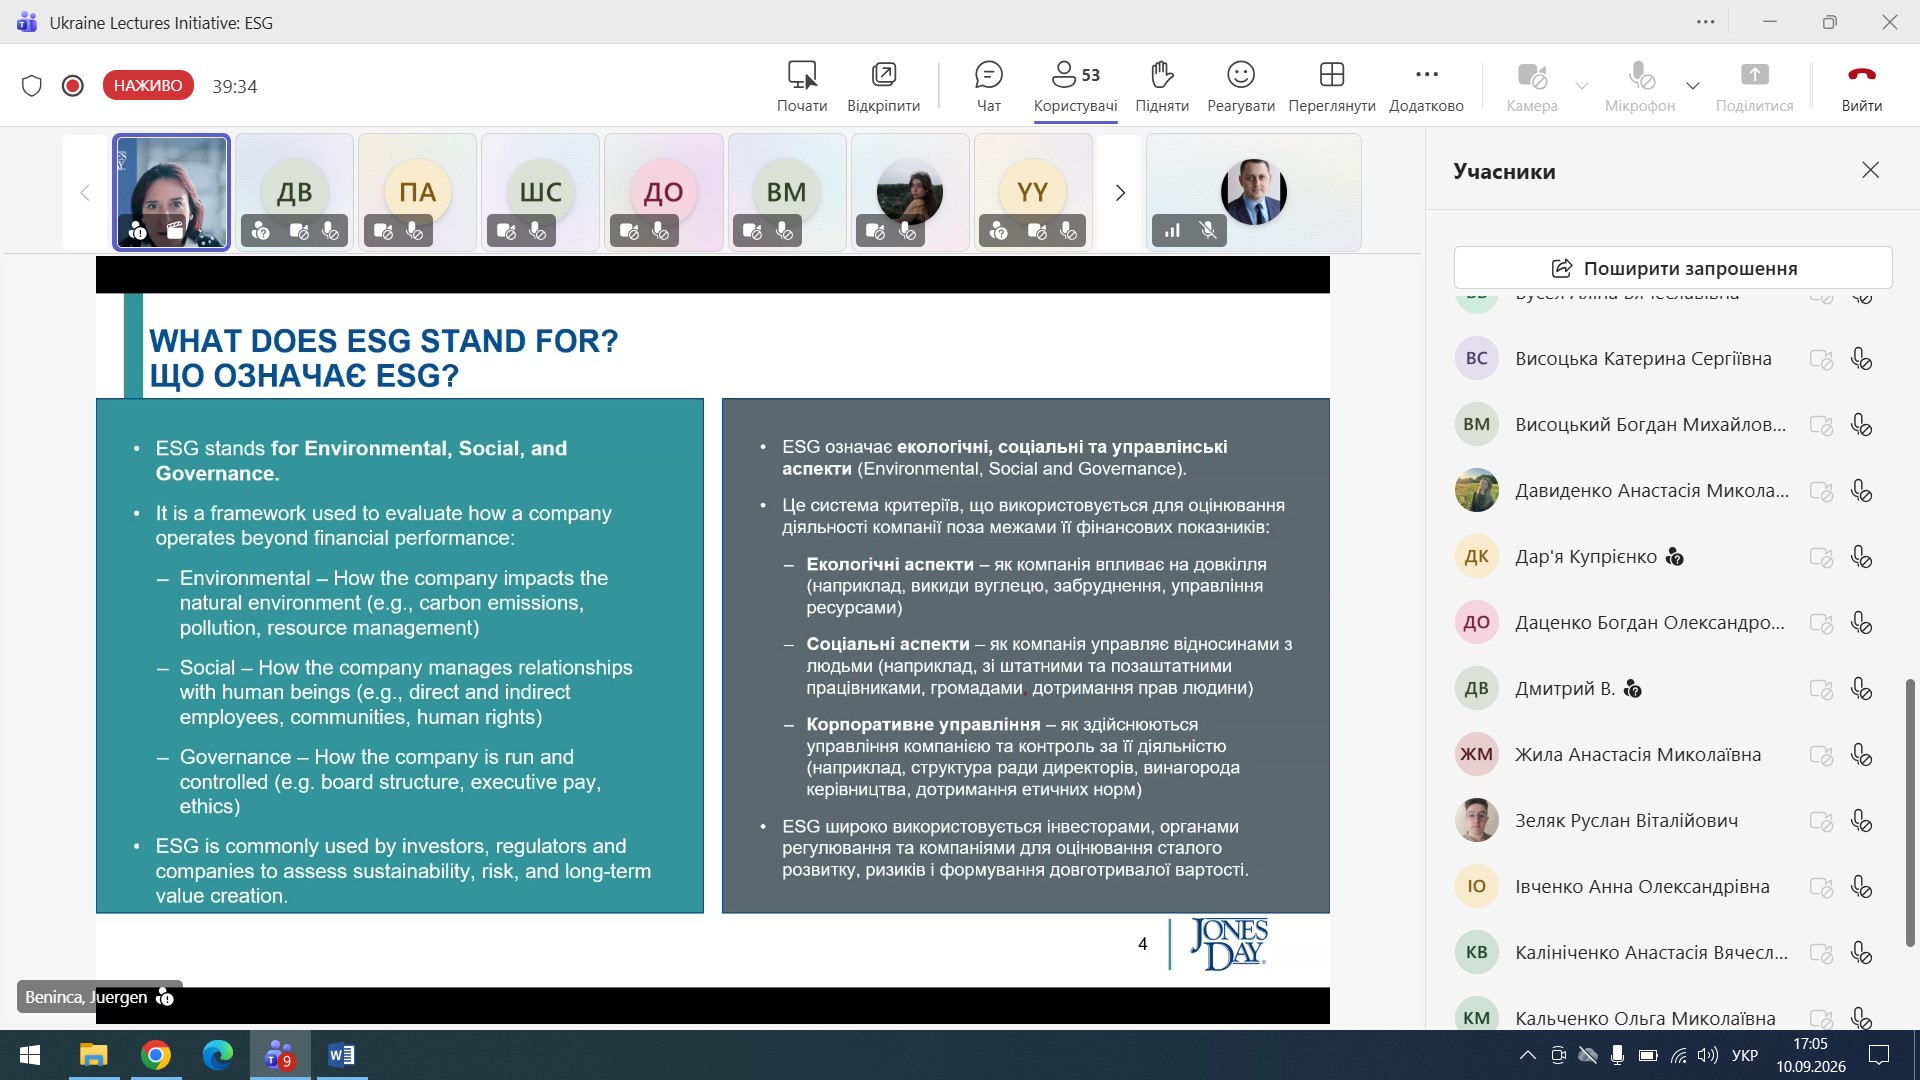Show next participant thumbnails chevron
This screenshot has width=1920, height=1080.
click(x=1120, y=193)
